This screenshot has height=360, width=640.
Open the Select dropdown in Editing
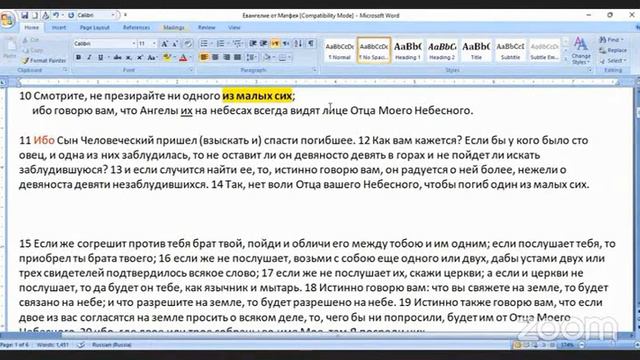click(x=612, y=60)
